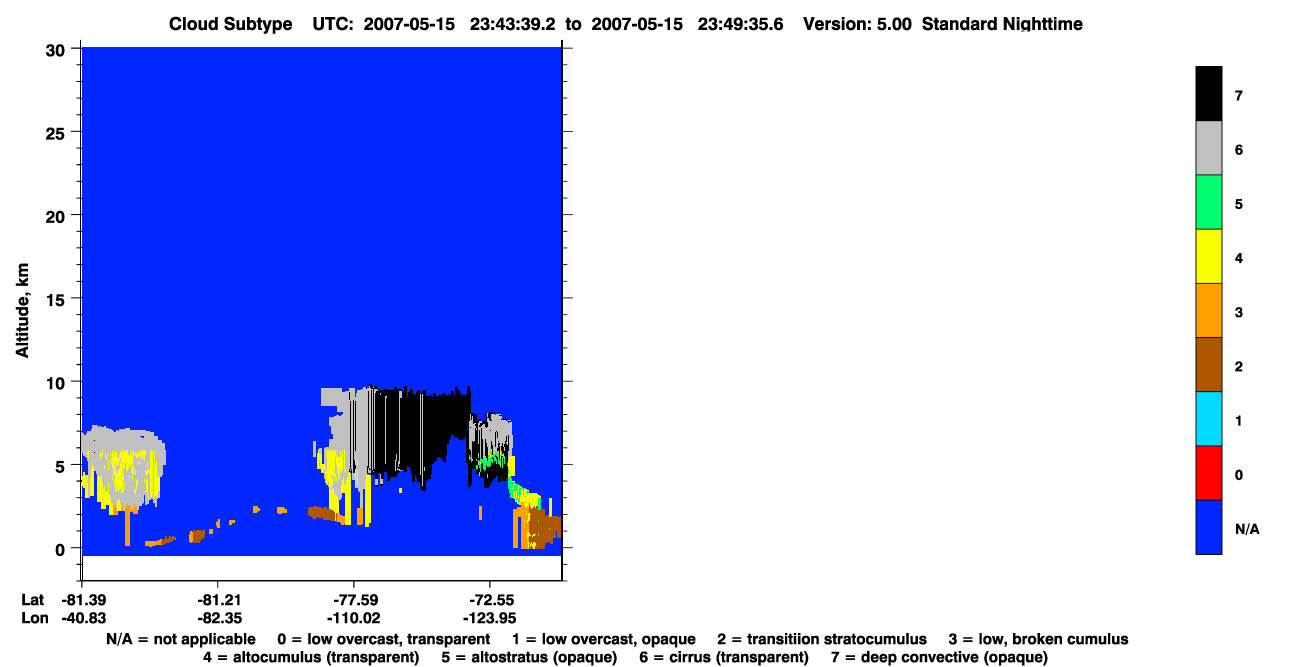Viewport: 1300px width, 667px height.
Task: Click legend text '2 = transitiion stratocumulus'
Action: click(822, 639)
